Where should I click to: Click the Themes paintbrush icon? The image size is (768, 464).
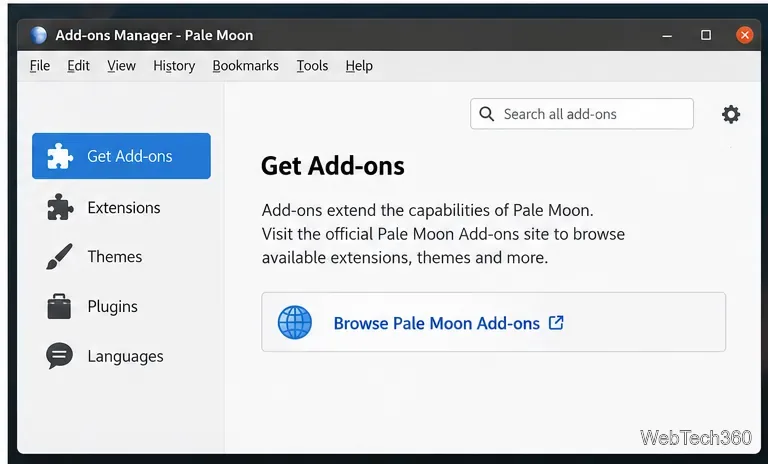coord(59,256)
